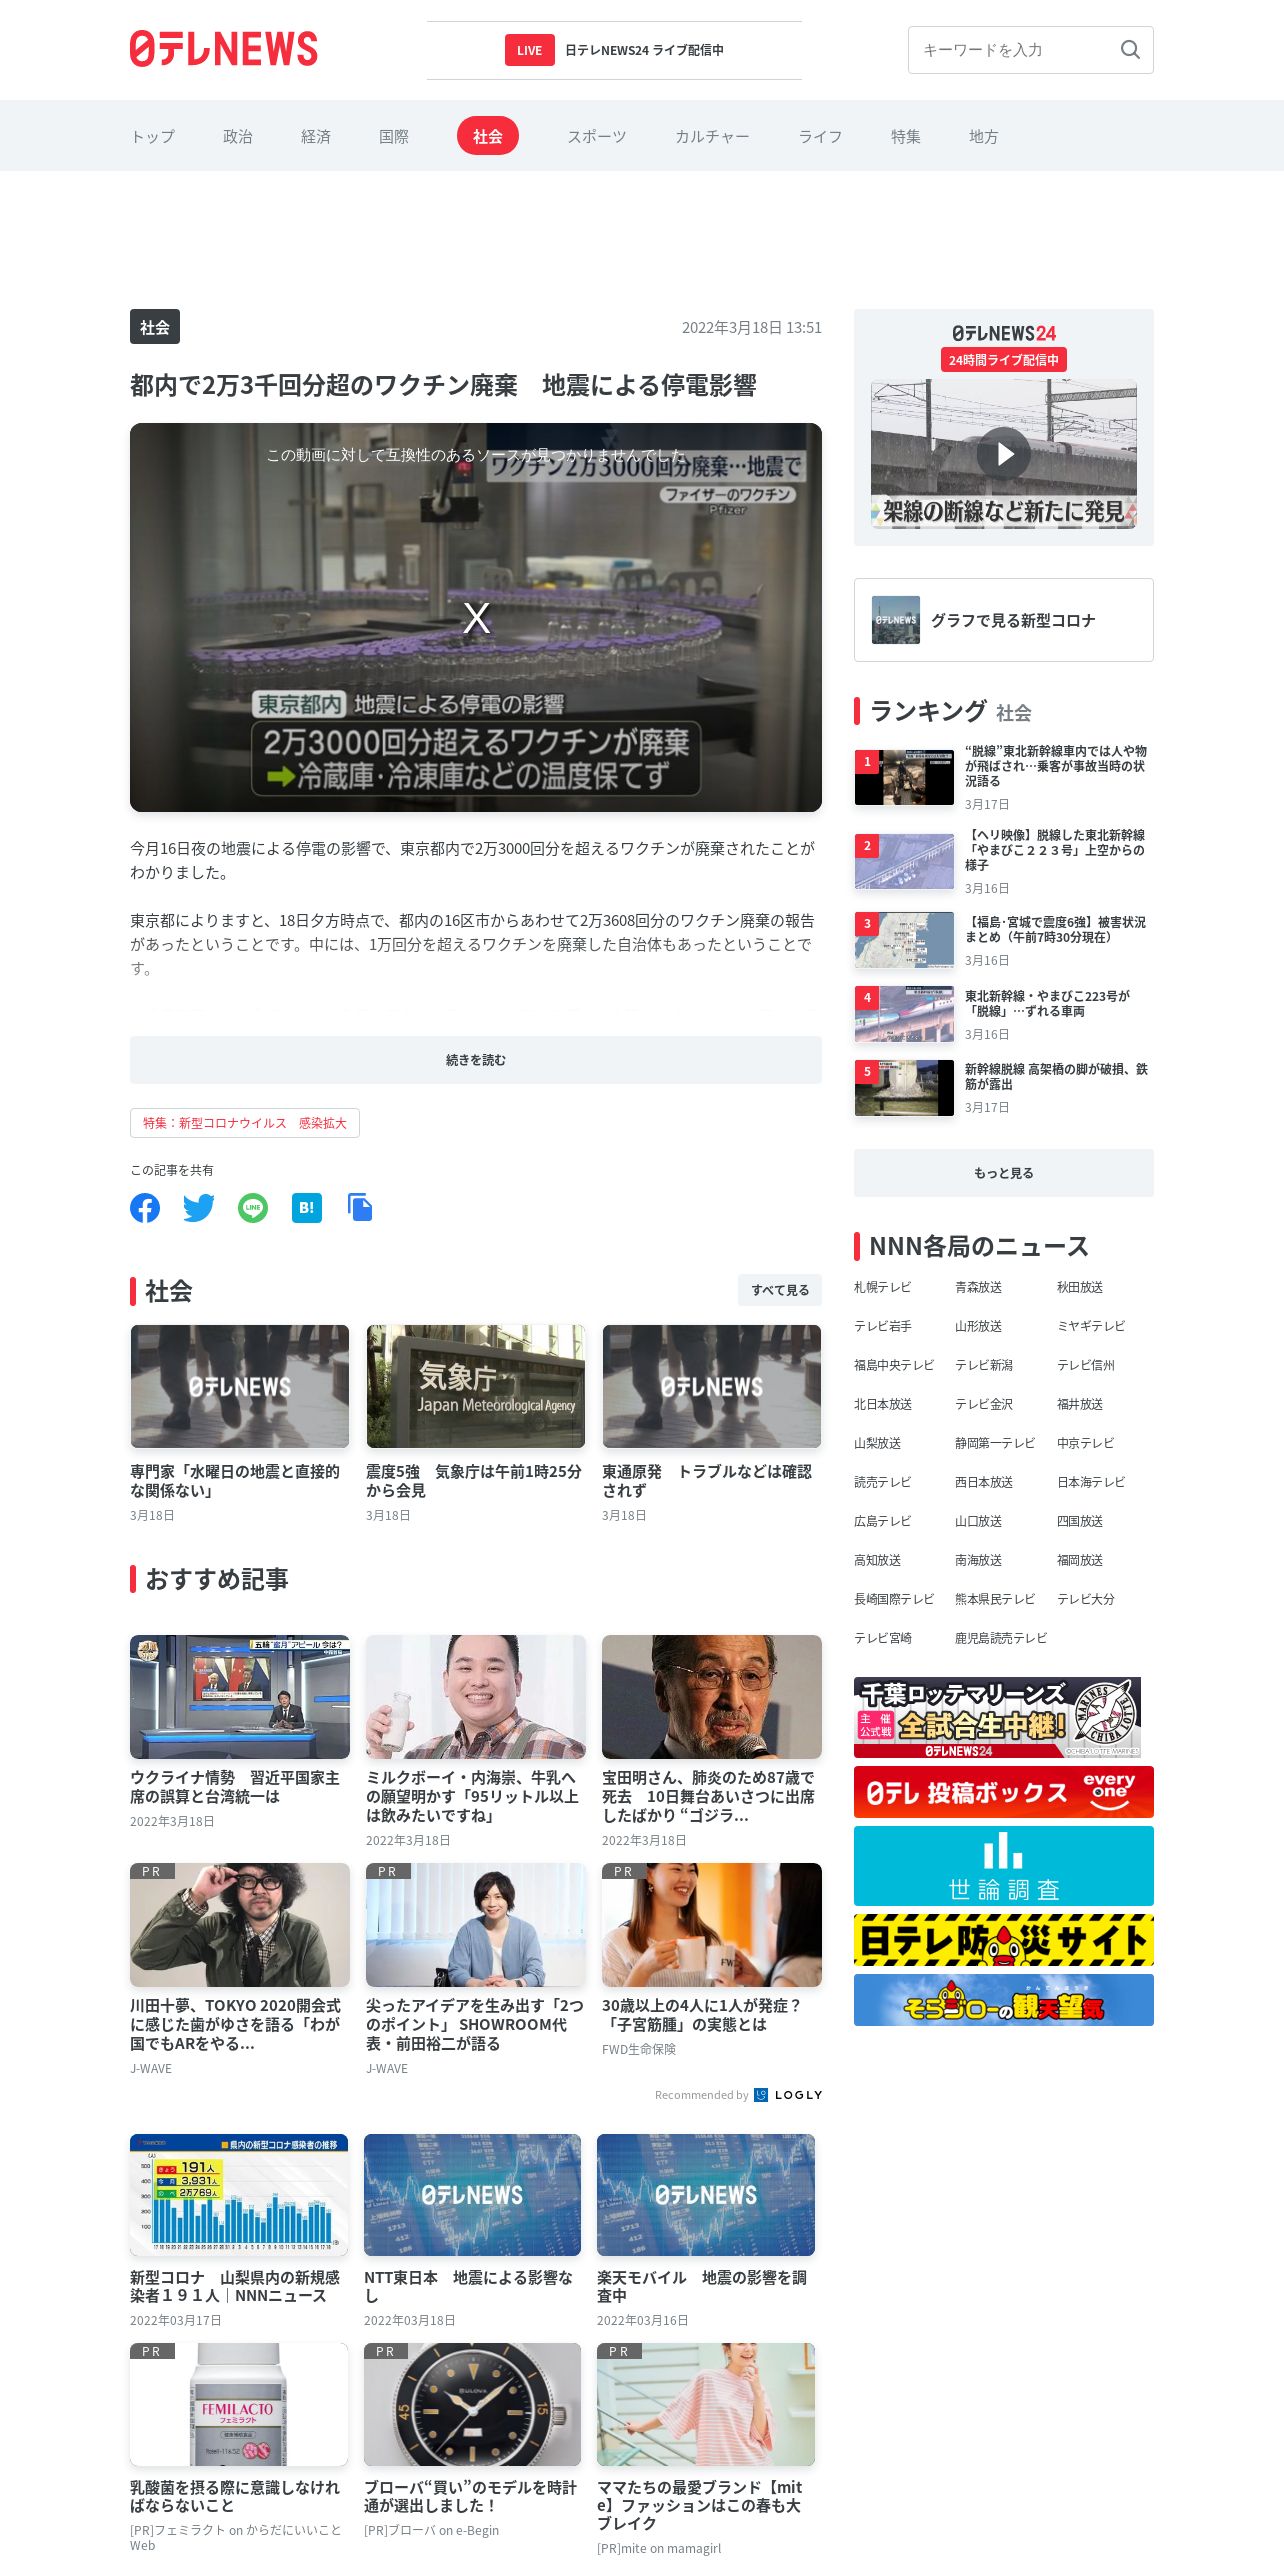Select the 国際 tab
This screenshot has height=2568, width=1284.
click(x=393, y=136)
